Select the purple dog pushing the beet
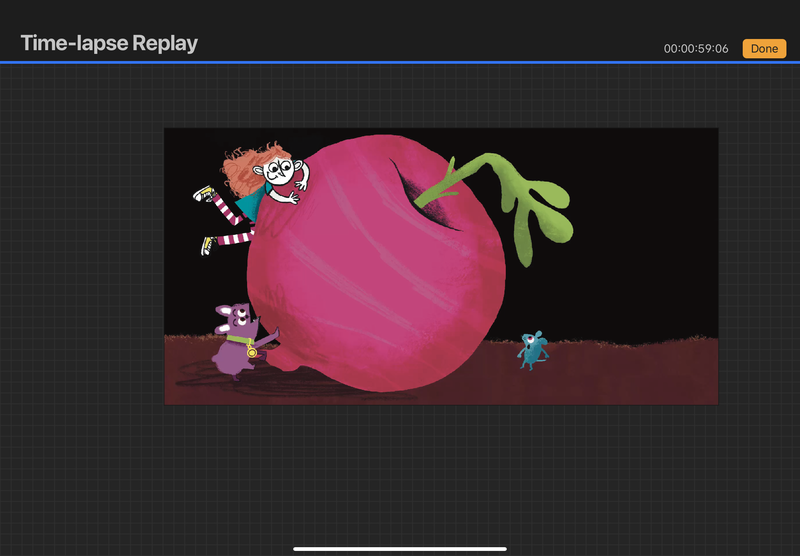The width and height of the screenshot is (800, 556). 236,341
